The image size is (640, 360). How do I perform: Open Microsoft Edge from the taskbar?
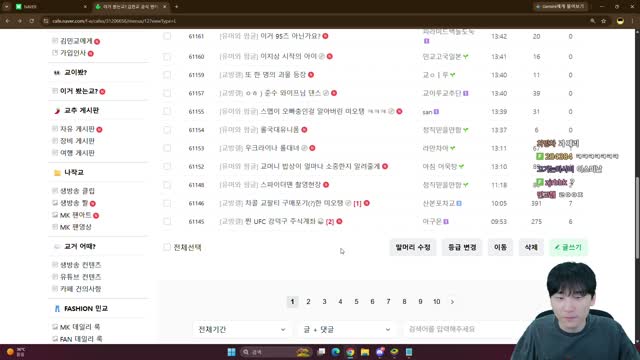pyautogui.click(x=336, y=352)
